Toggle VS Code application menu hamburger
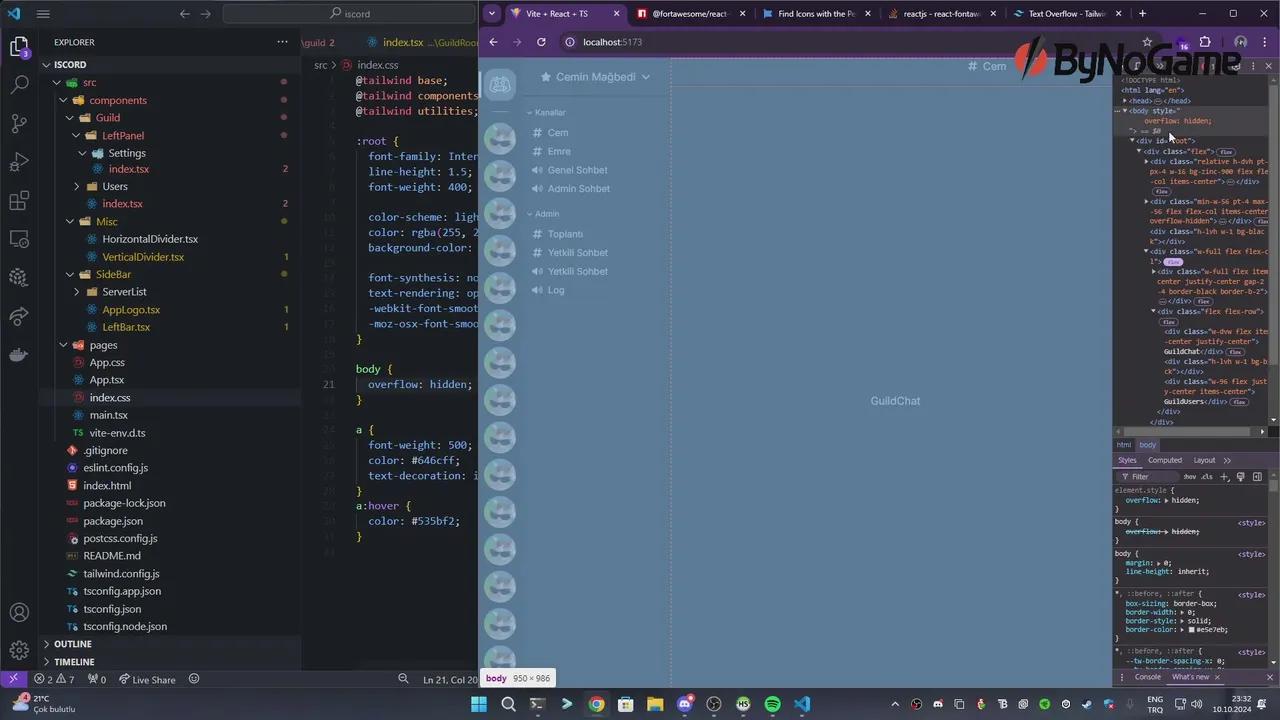This screenshot has height=720, width=1280. click(x=43, y=14)
